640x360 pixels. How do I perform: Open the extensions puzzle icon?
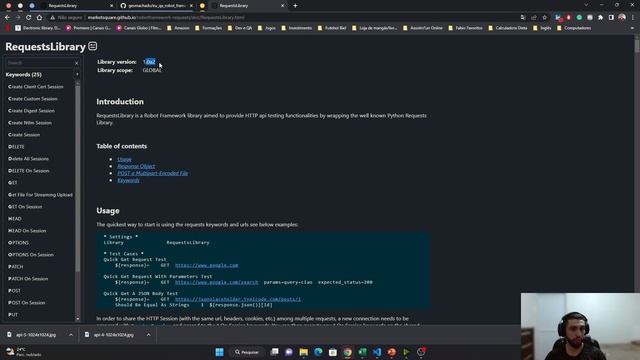click(600, 18)
